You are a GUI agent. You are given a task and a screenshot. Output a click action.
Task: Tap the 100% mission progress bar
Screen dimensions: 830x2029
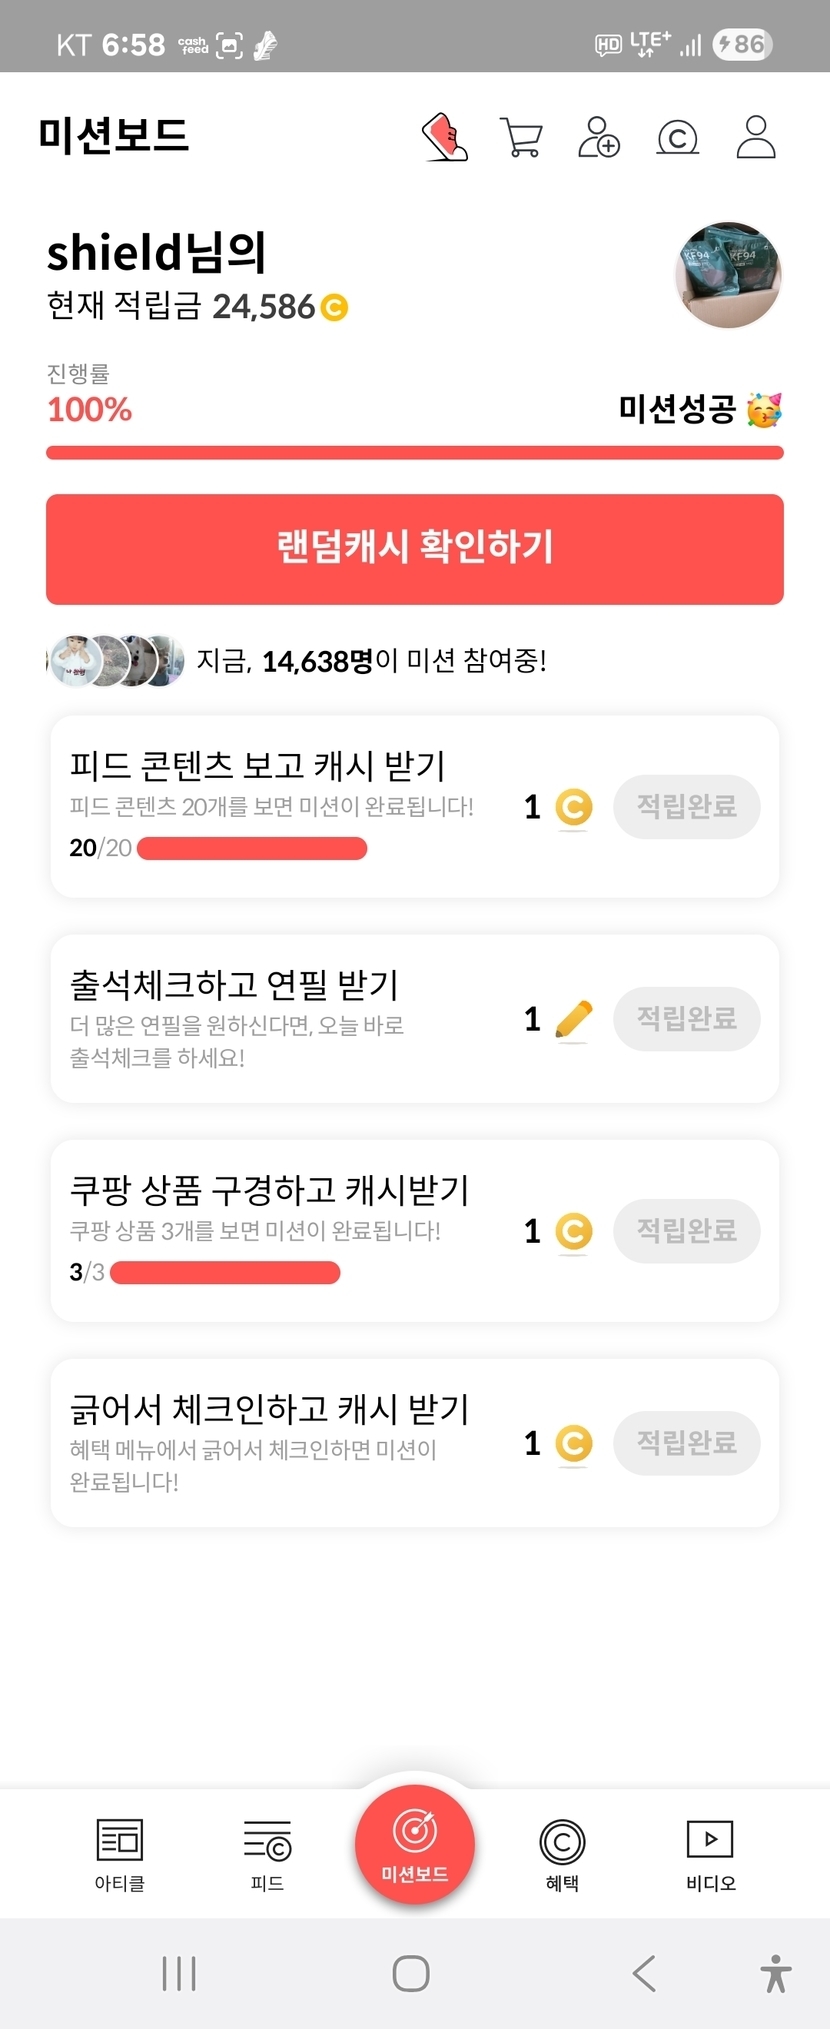click(x=414, y=453)
